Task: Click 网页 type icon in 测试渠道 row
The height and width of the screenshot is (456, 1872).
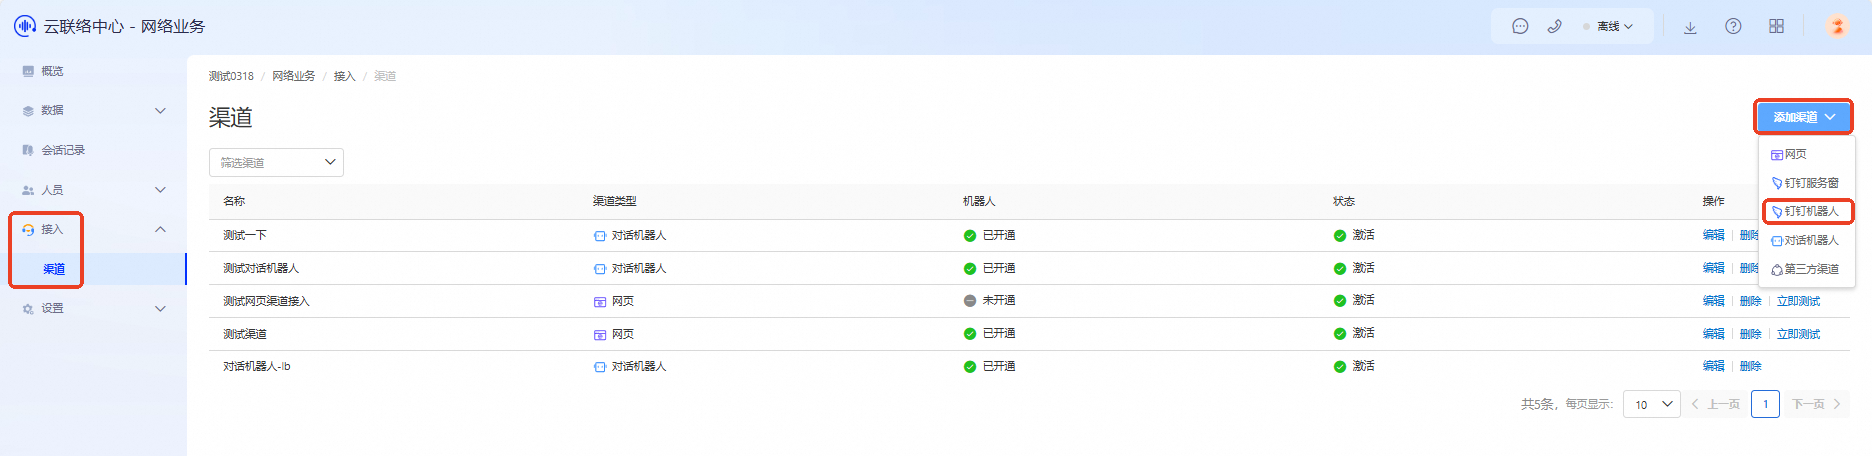Action: click(600, 334)
